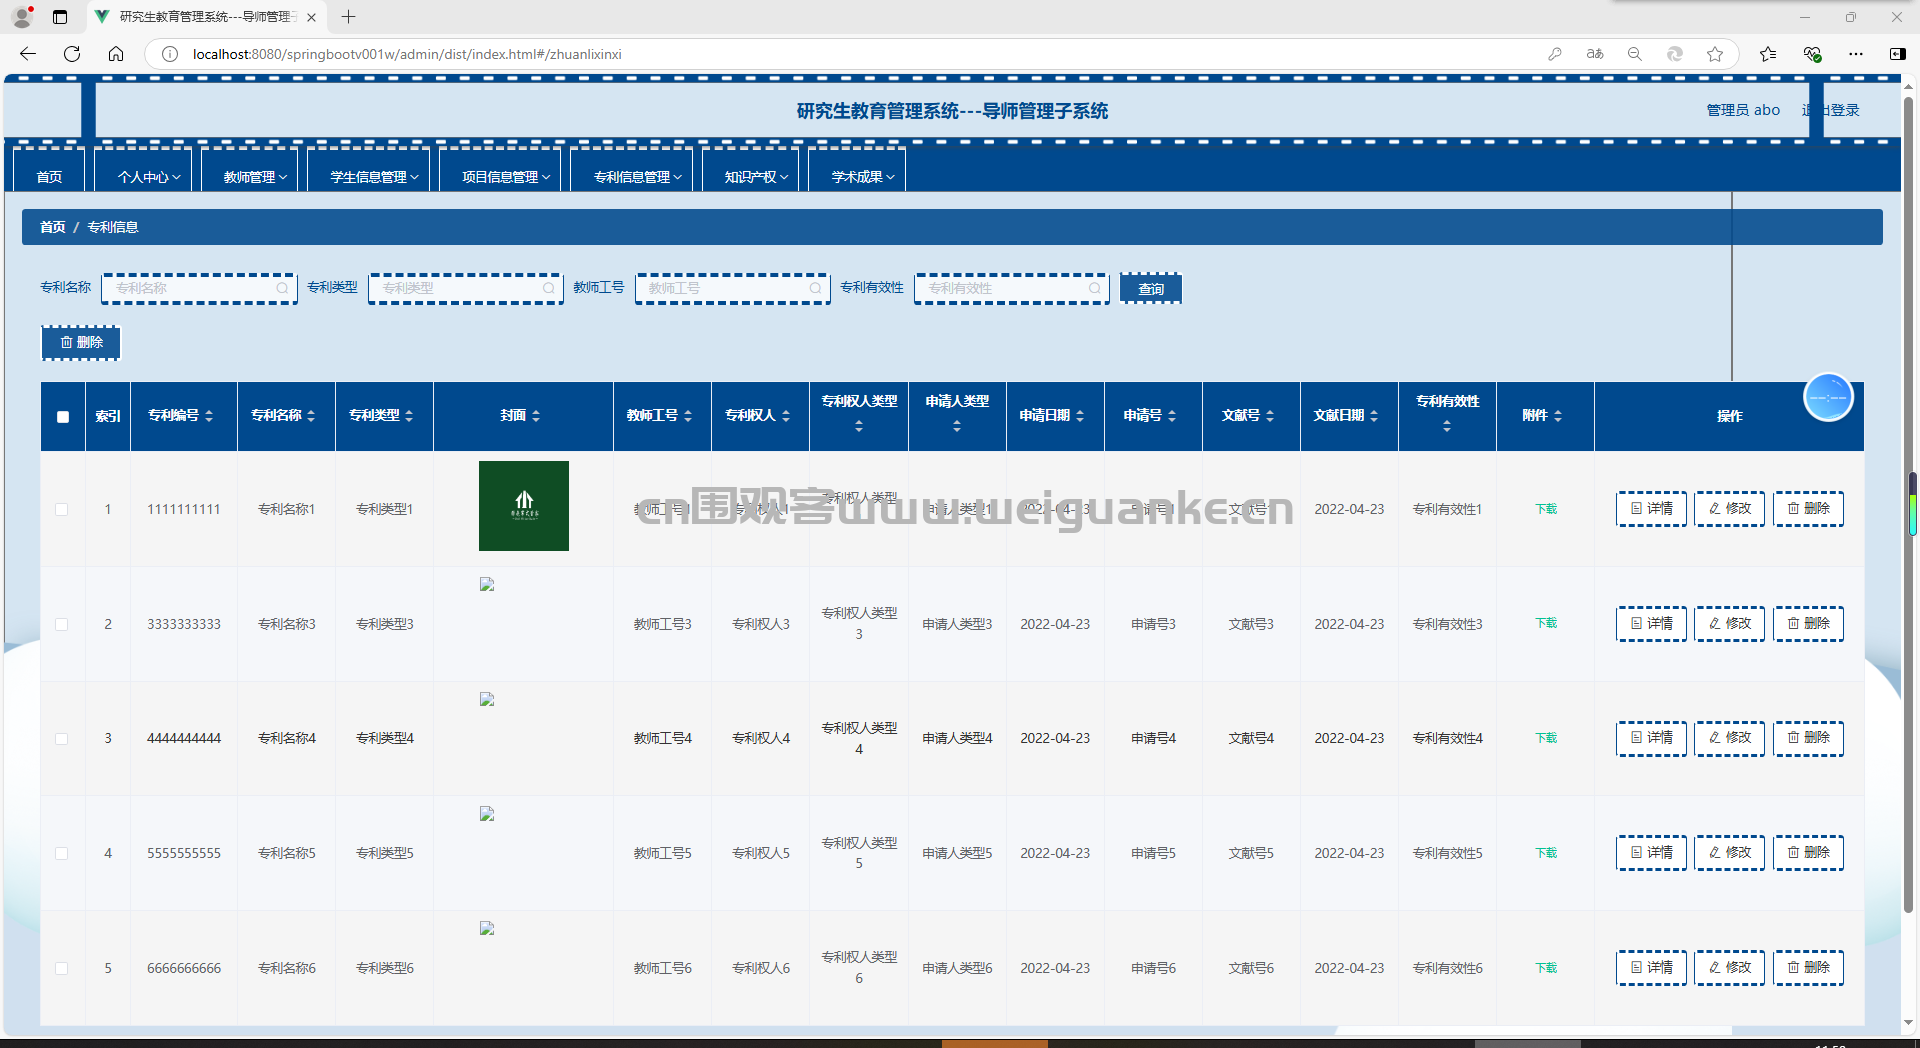Click the 查询 search button

(x=1151, y=288)
